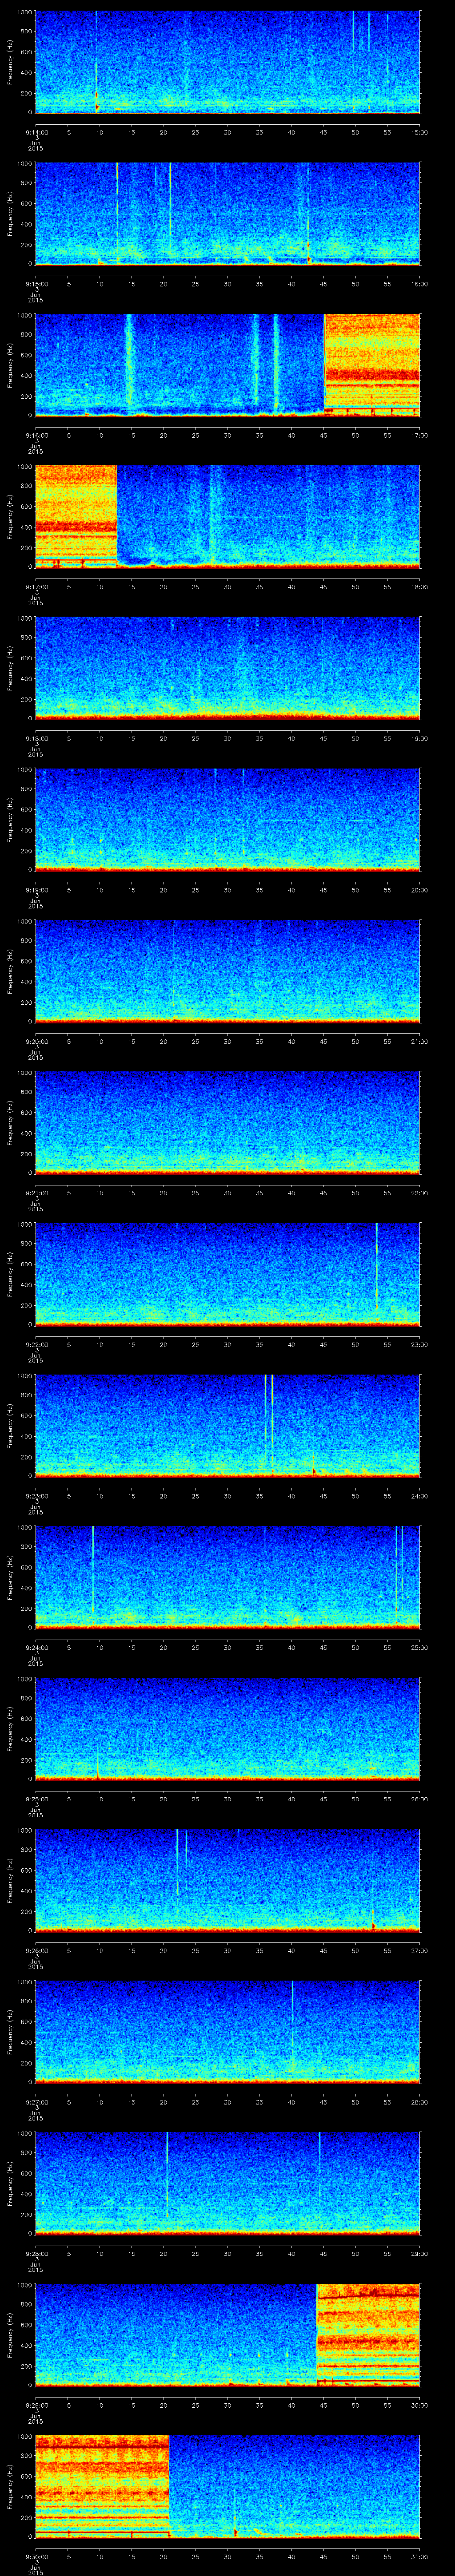Click the '9:28:00' start time label
The height and width of the screenshot is (2576, 455).
(x=36, y=2255)
